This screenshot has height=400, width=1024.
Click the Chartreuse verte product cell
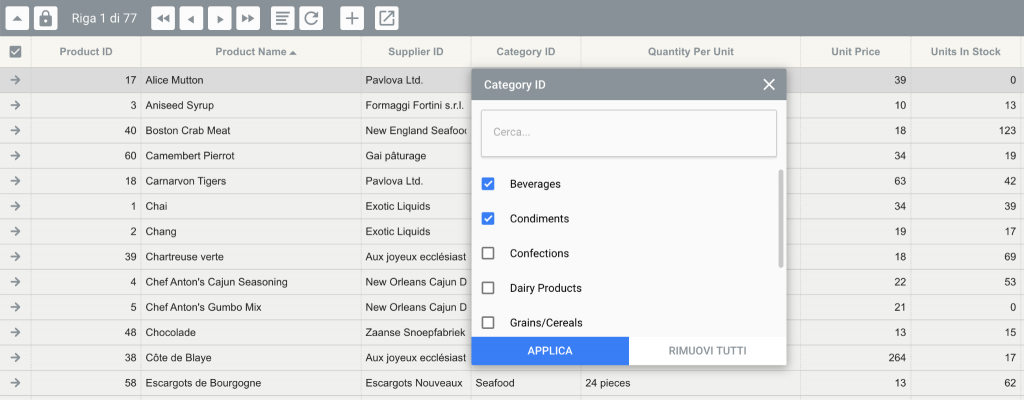point(251,257)
